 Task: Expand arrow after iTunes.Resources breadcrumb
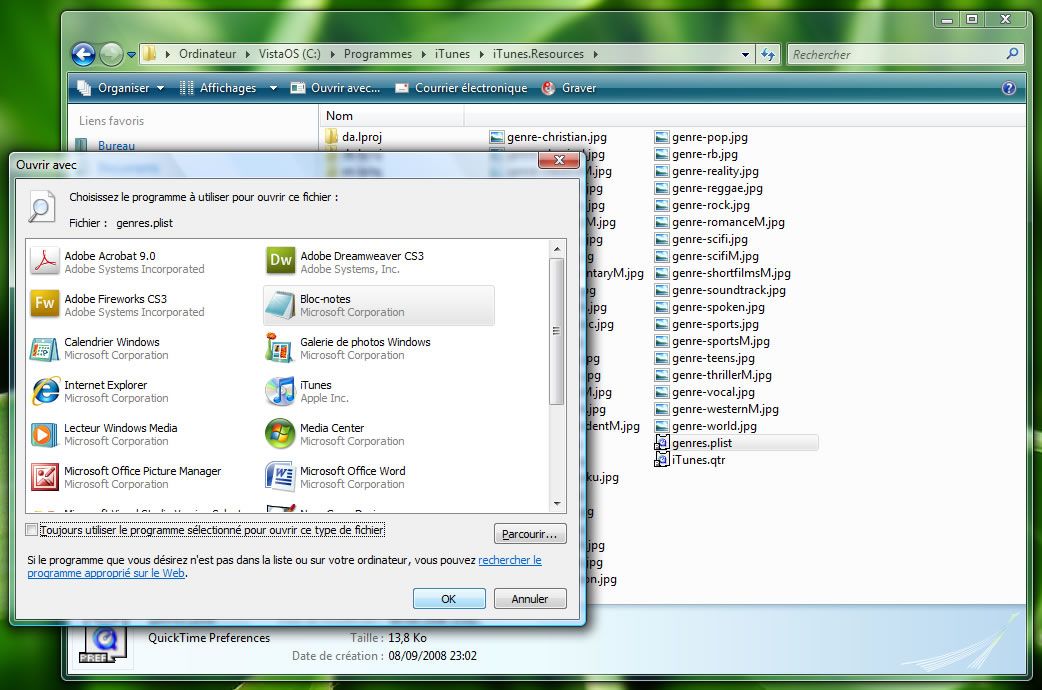(x=595, y=55)
